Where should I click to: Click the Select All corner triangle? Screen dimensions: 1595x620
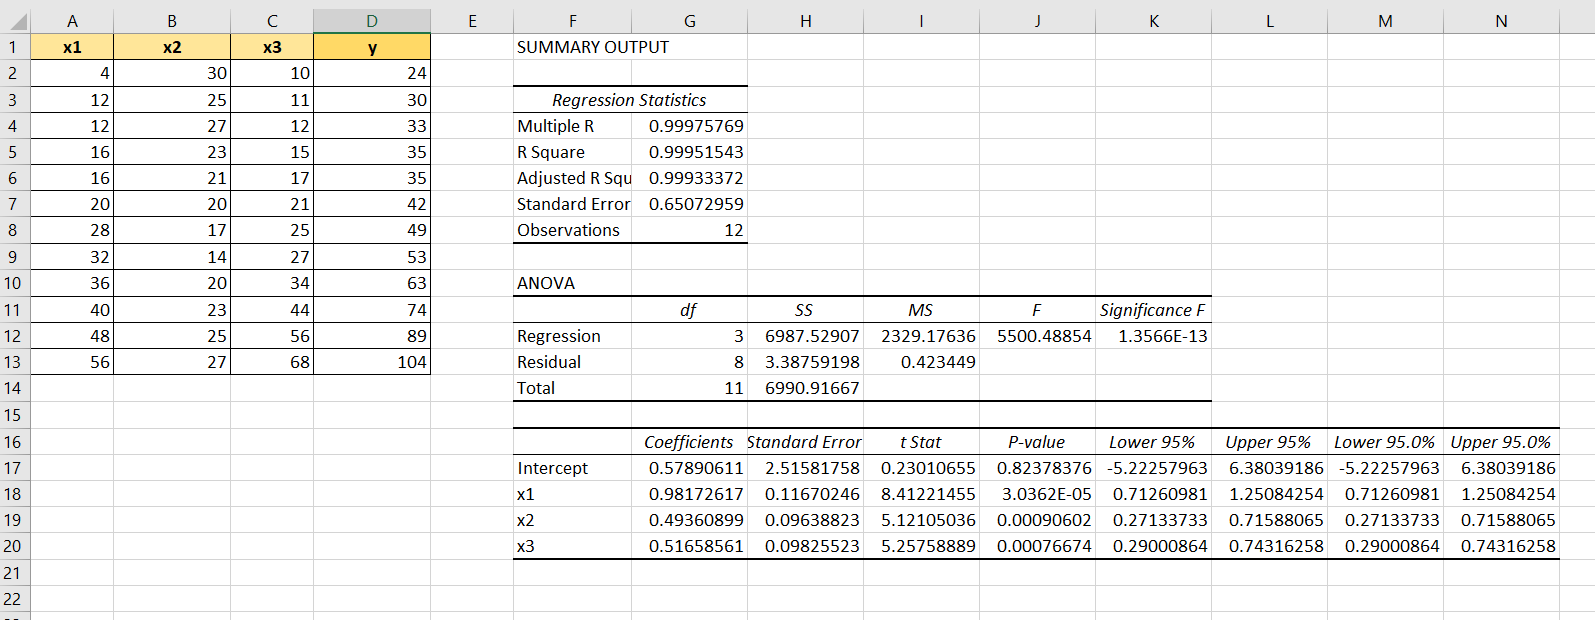tap(16, 21)
